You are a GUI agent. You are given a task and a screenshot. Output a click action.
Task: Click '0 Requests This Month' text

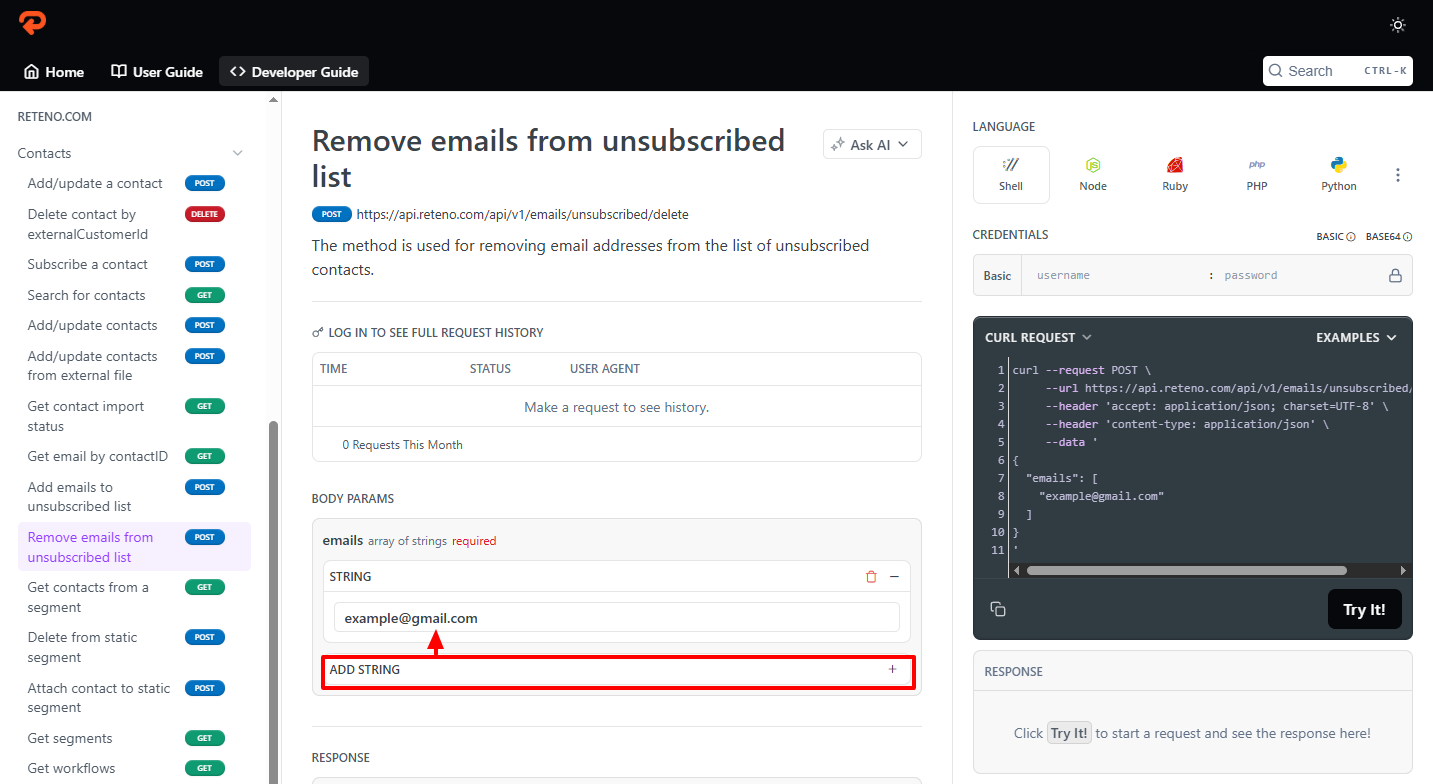pyautogui.click(x=402, y=444)
